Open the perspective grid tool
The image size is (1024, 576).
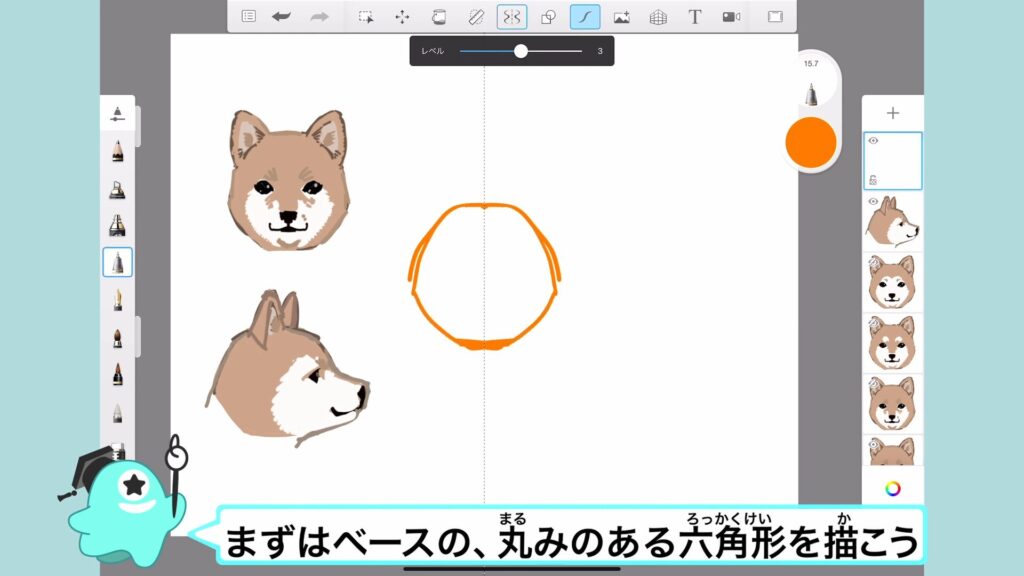[658, 16]
